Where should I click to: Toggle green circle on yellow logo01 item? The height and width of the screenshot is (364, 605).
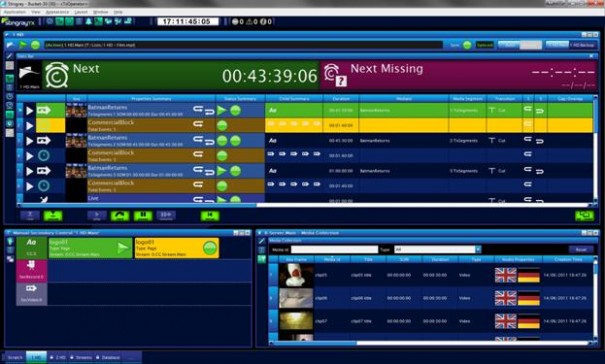click(210, 248)
